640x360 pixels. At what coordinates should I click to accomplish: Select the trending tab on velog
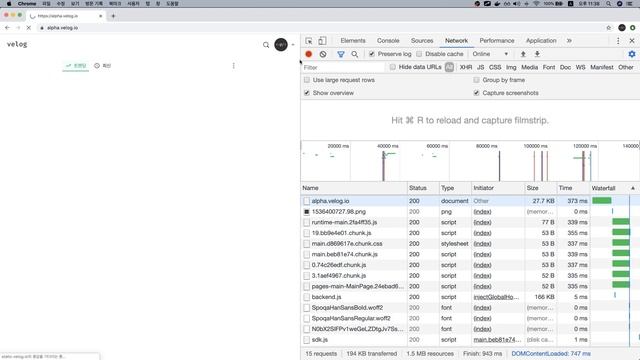pos(76,66)
